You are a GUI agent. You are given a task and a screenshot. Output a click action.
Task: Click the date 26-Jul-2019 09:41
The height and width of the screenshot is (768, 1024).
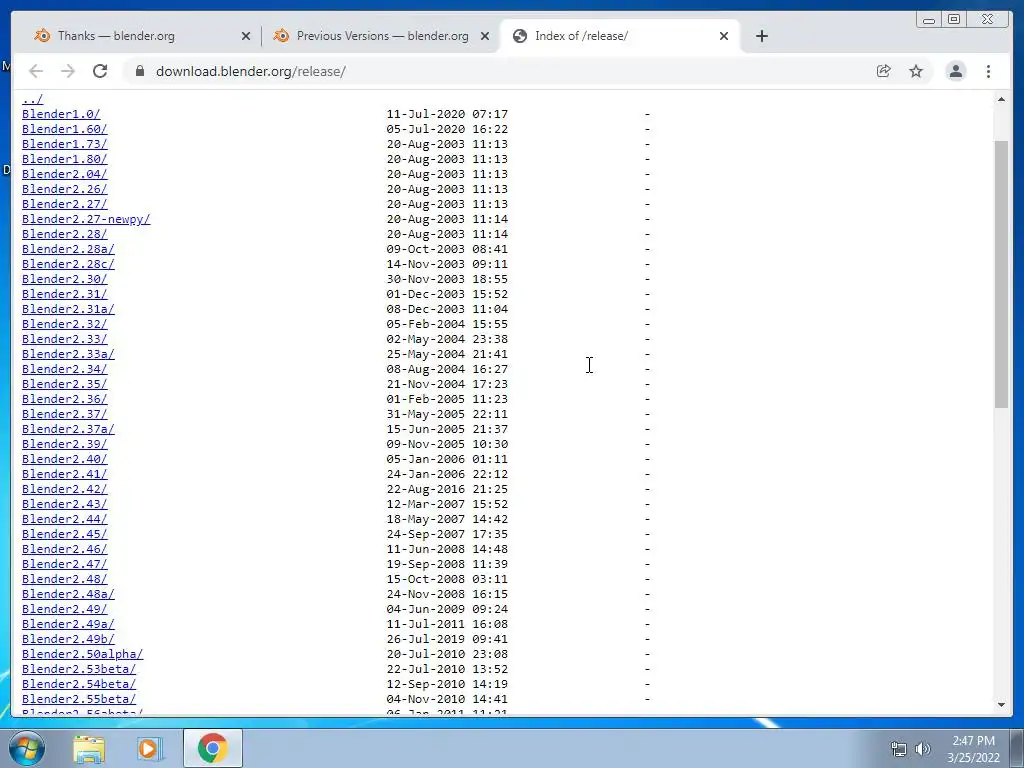(447, 640)
